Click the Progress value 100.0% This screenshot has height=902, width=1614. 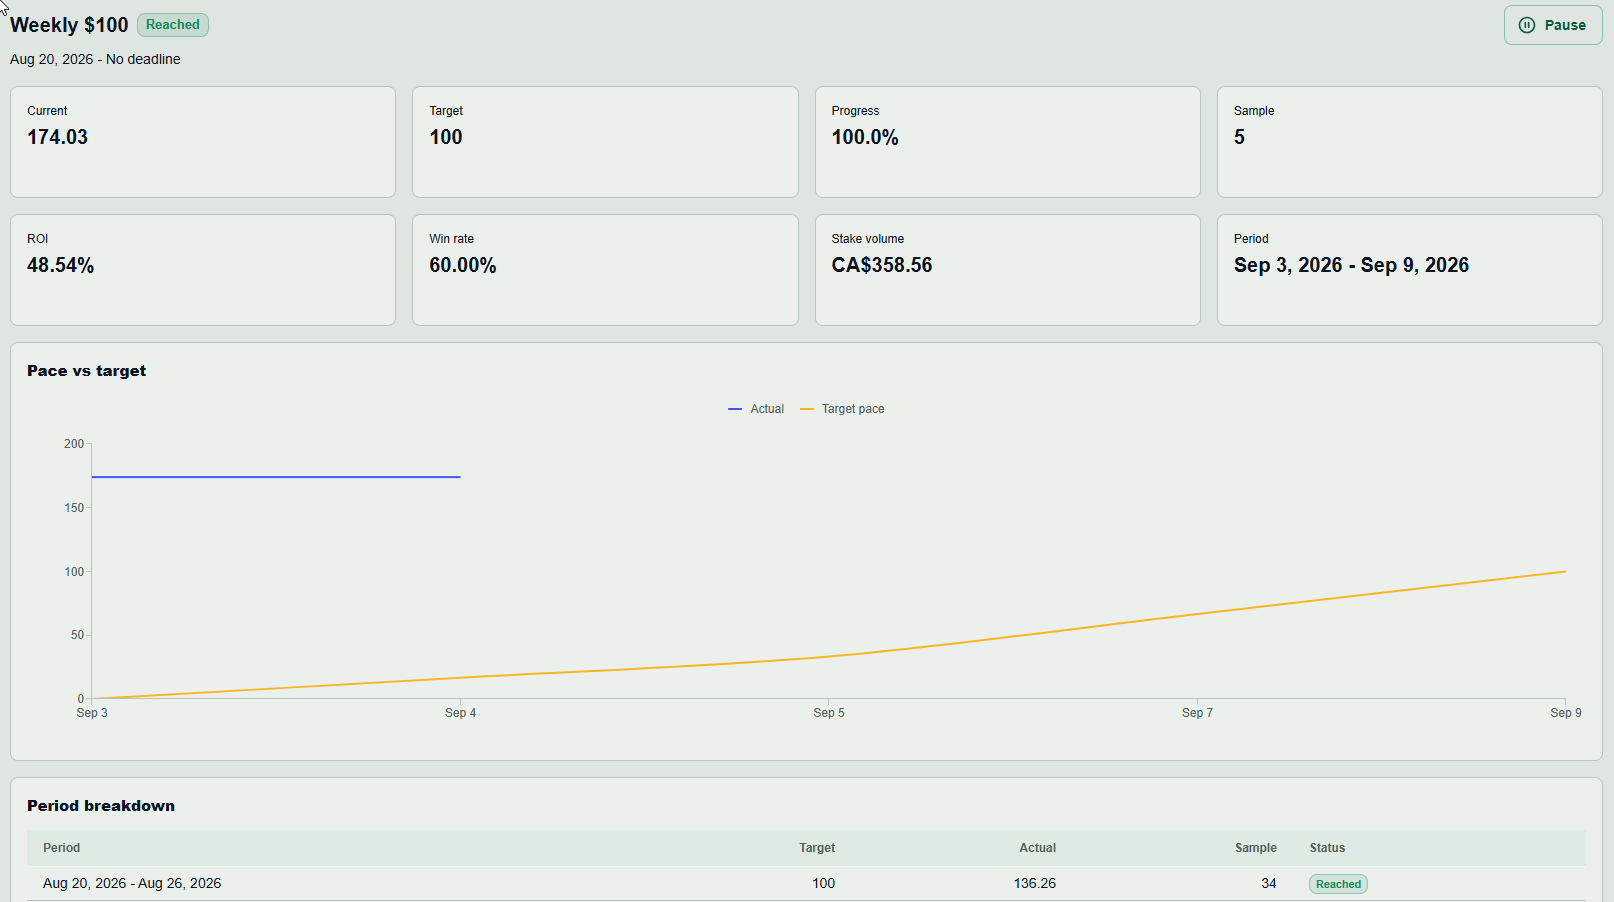[865, 137]
